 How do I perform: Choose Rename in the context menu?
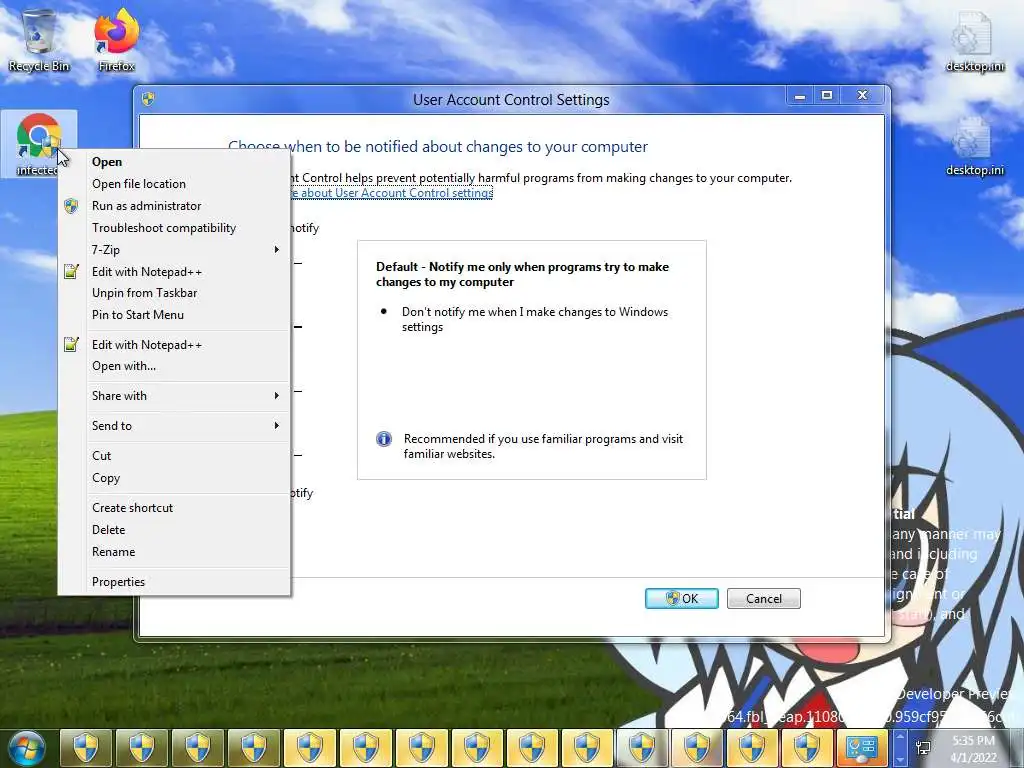coord(174,552)
